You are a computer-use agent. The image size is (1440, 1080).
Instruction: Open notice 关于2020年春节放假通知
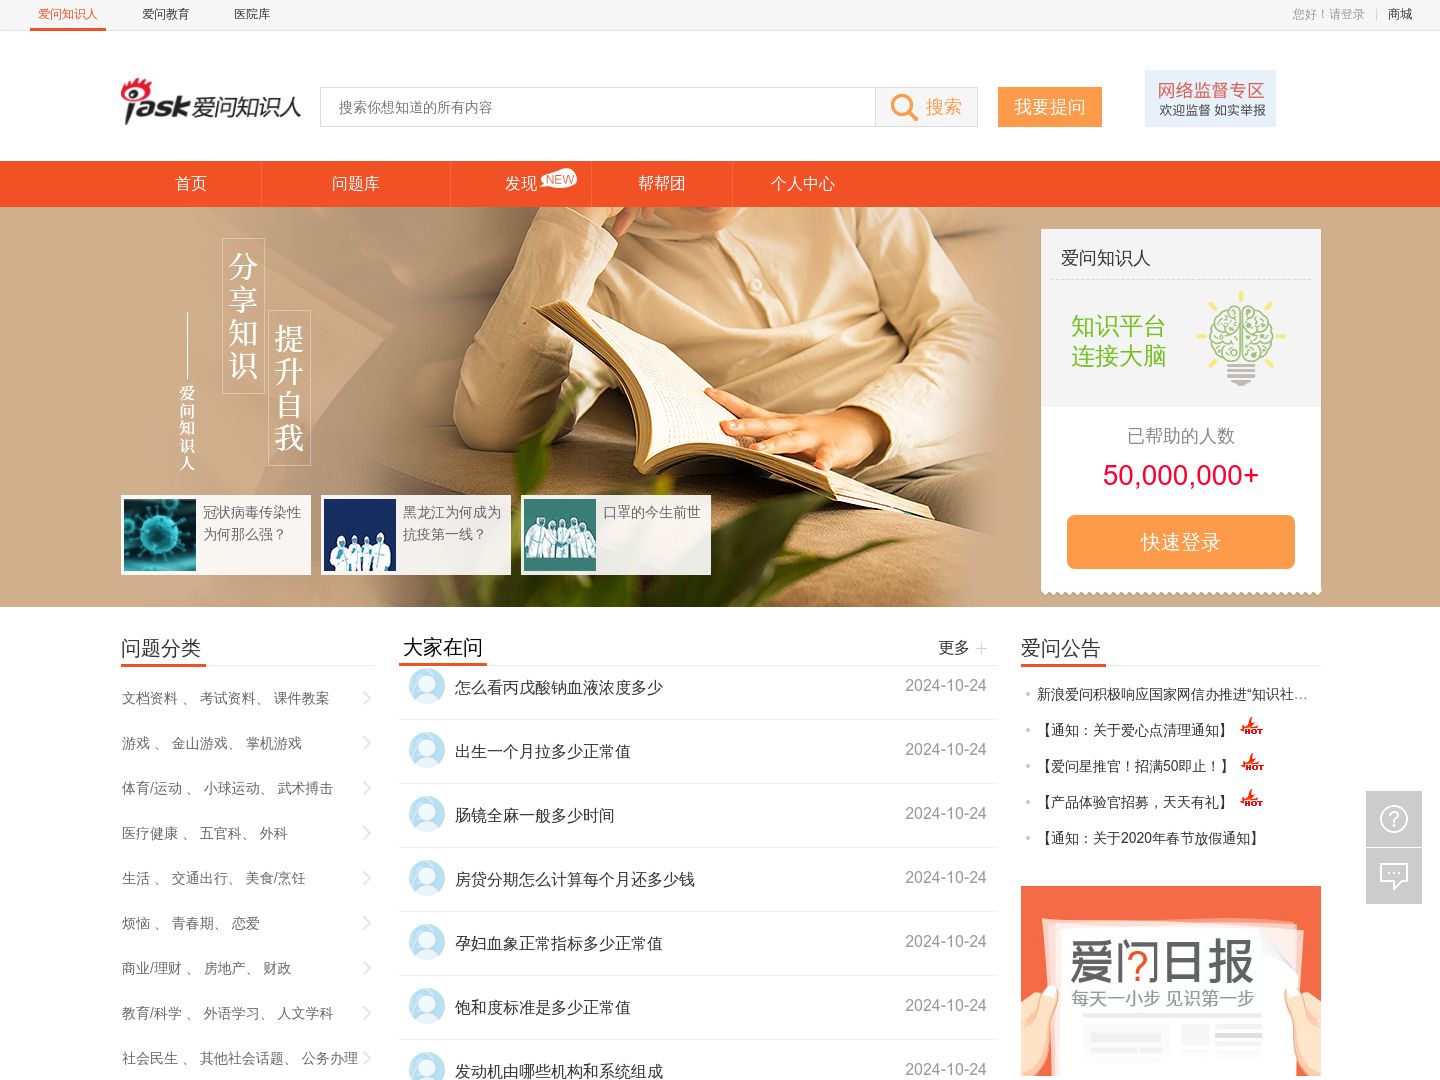[x=1150, y=838]
